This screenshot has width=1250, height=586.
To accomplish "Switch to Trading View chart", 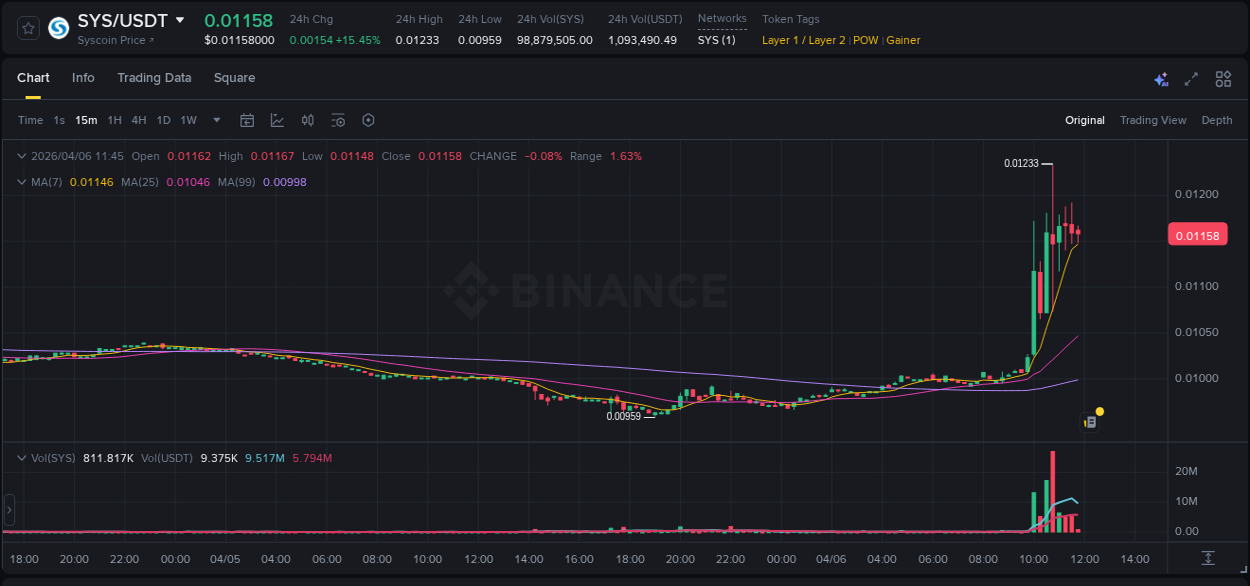I will pyautogui.click(x=1153, y=120).
